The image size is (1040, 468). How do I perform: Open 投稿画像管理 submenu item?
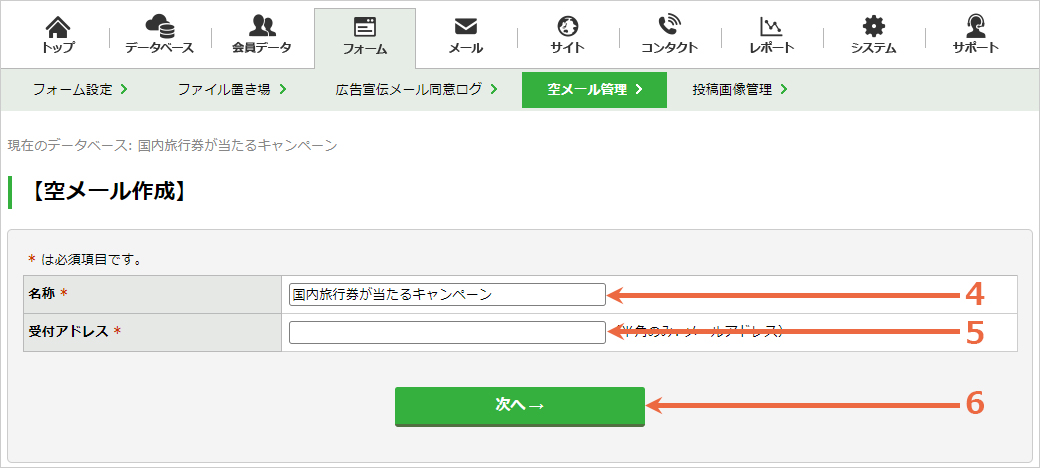[740, 89]
